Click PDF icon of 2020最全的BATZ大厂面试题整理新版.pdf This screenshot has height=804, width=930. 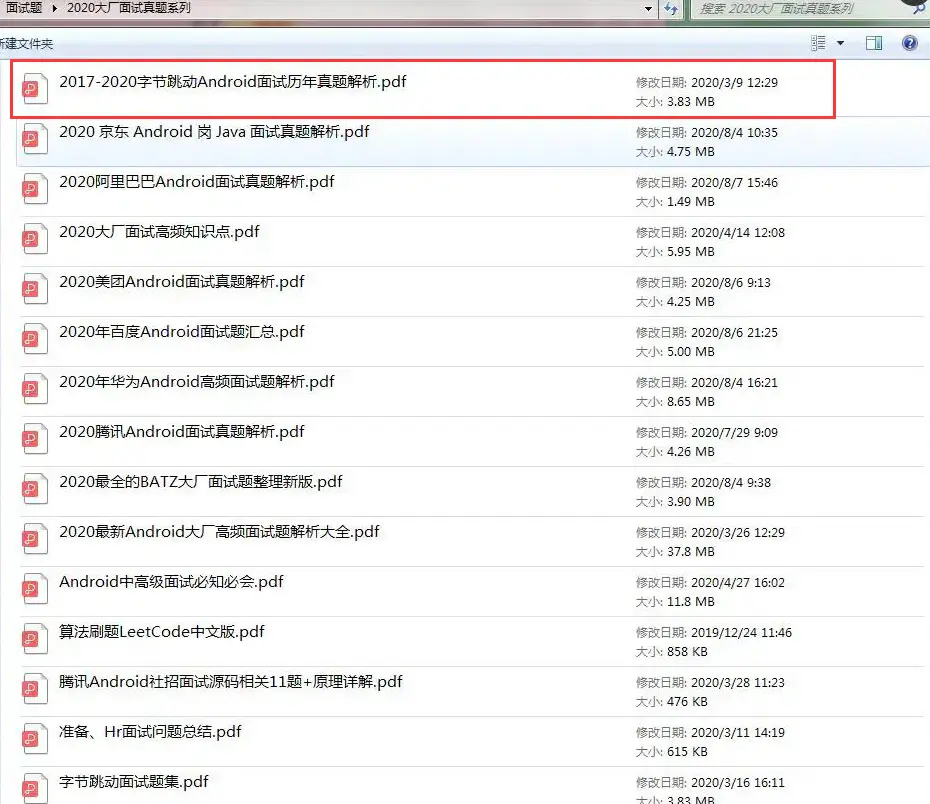pos(35,489)
